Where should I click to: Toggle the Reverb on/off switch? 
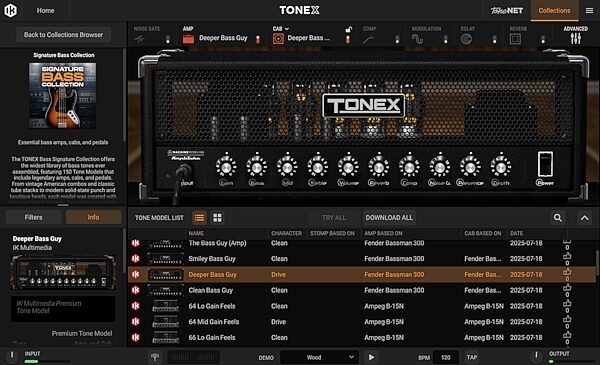(543, 39)
